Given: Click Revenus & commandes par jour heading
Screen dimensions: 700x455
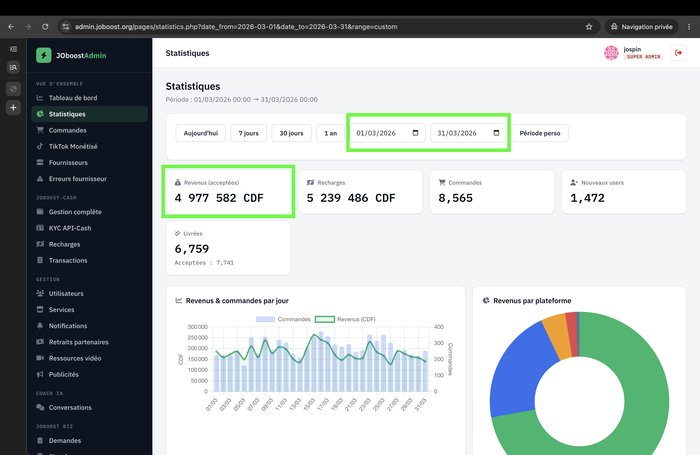Looking at the screenshot, I should pos(237,301).
